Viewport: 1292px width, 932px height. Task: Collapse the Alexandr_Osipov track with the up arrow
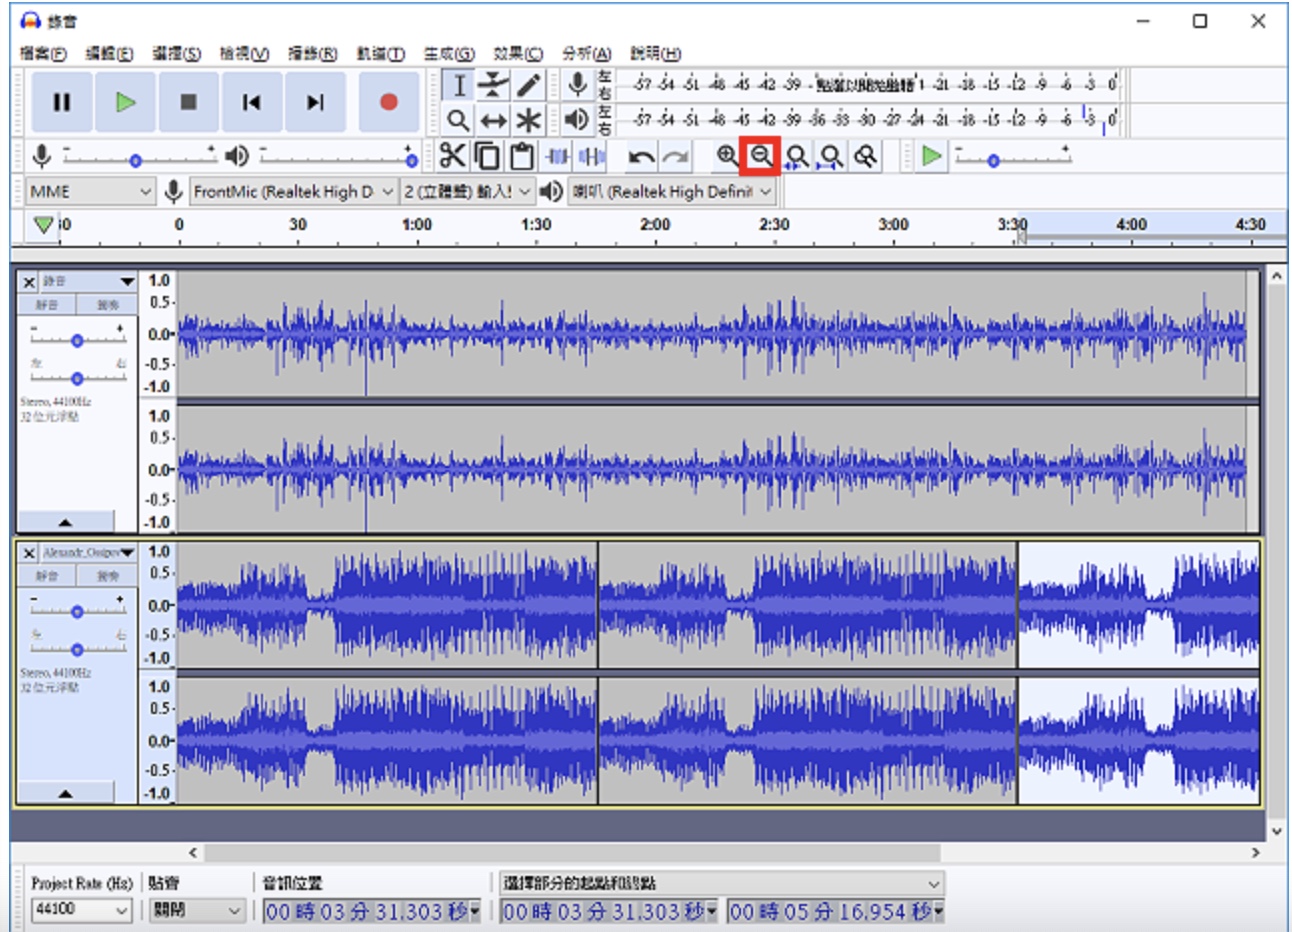65,794
